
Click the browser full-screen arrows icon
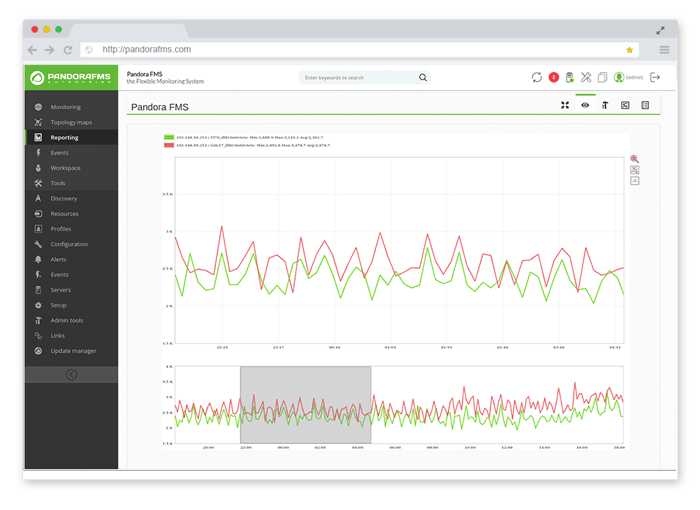[660, 30]
